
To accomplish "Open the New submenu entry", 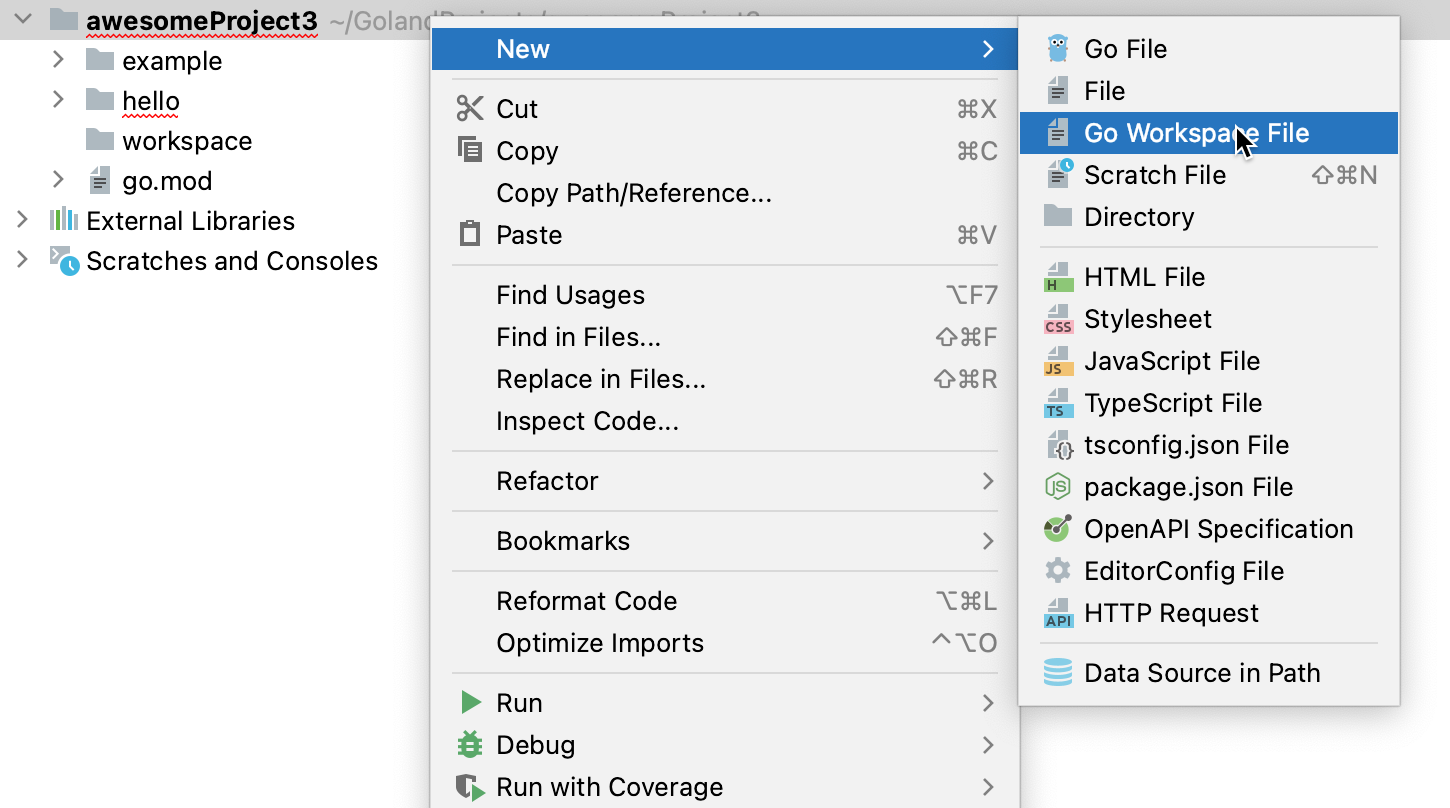I will tap(725, 49).
